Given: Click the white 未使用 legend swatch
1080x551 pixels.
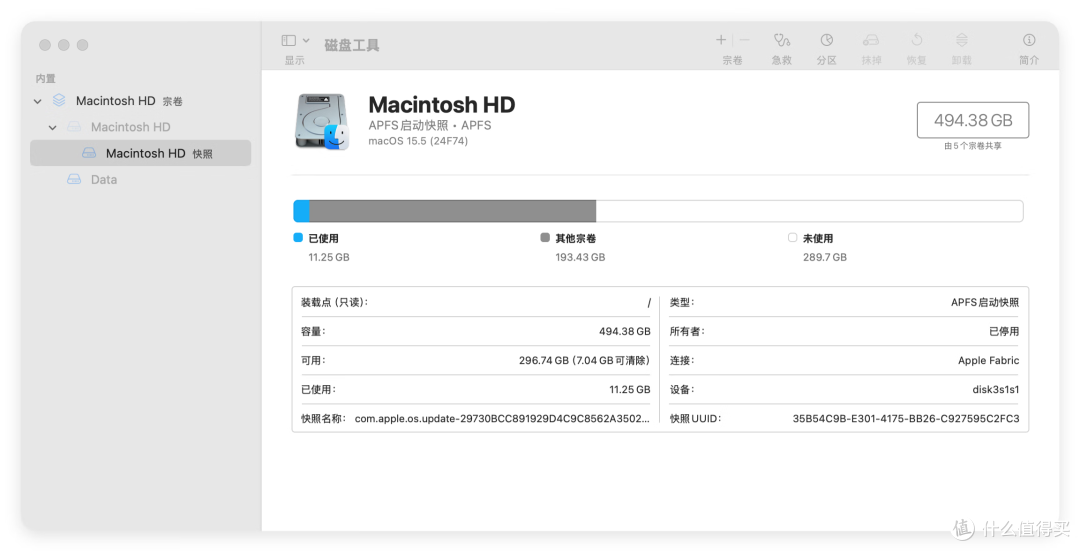Looking at the screenshot, I should (x=792, y=238).
